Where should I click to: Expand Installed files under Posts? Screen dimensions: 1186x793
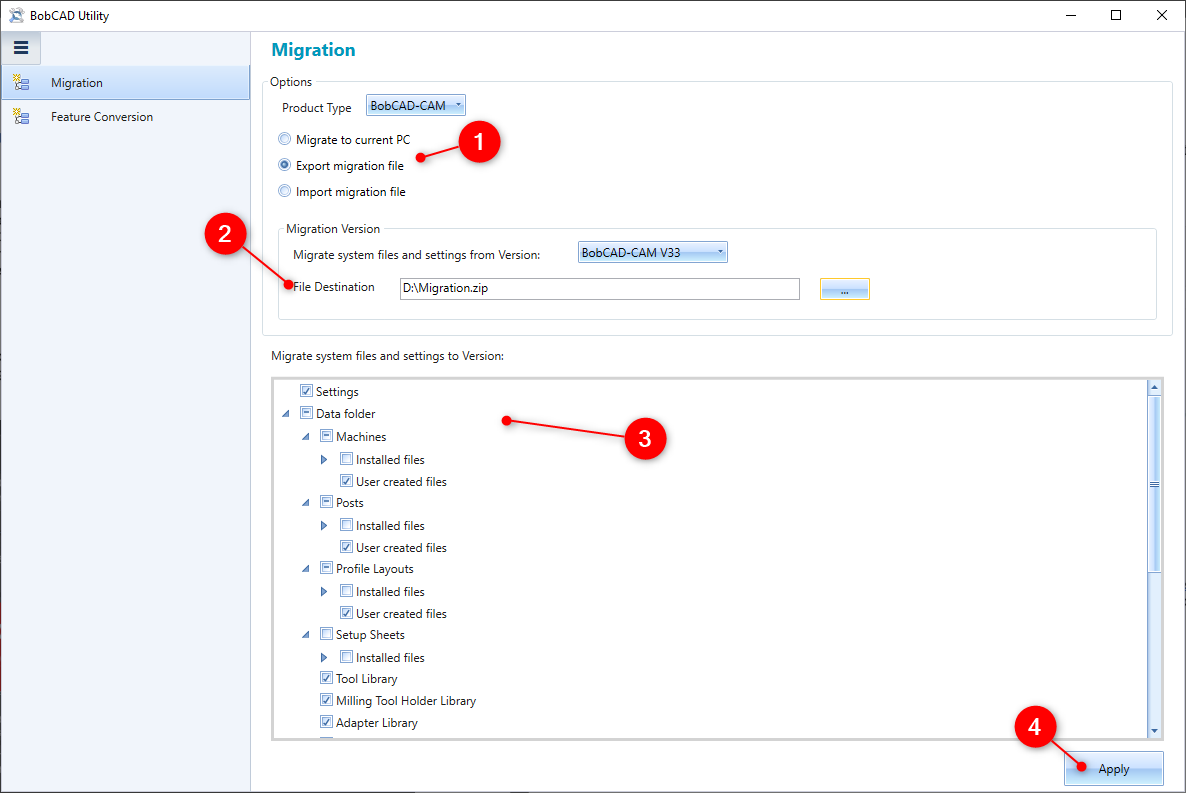324,525
